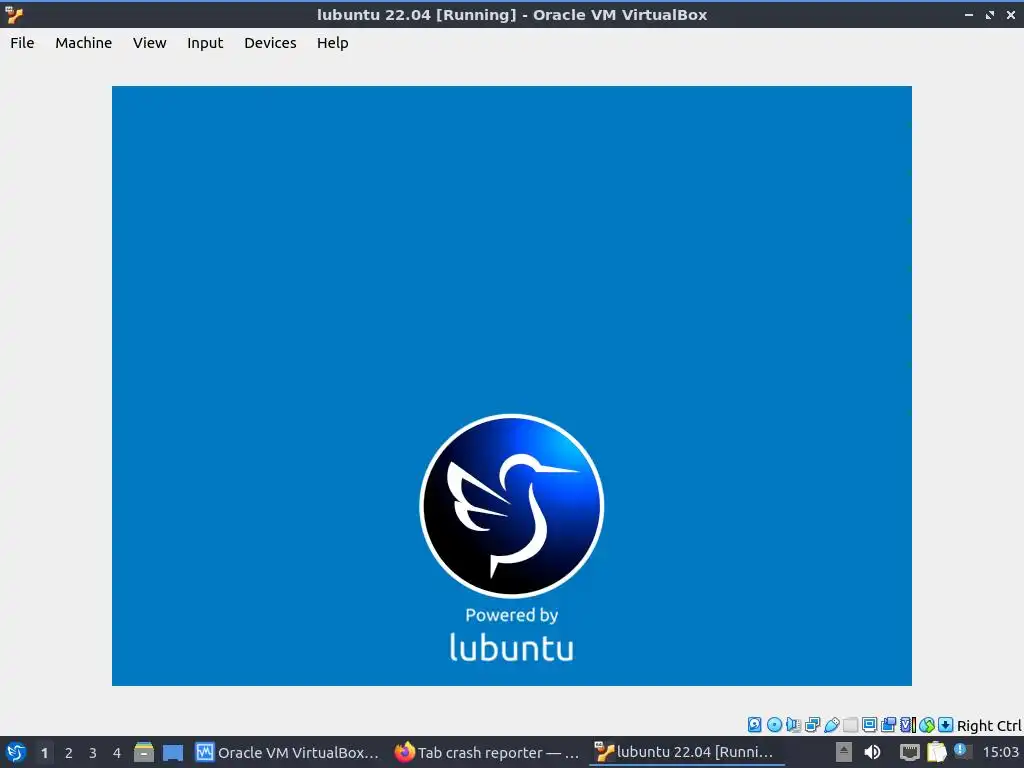The width and height of the screenshot is (1024, 768).
Task: Switch to workspace 1
Action: [x=44, y=753]
